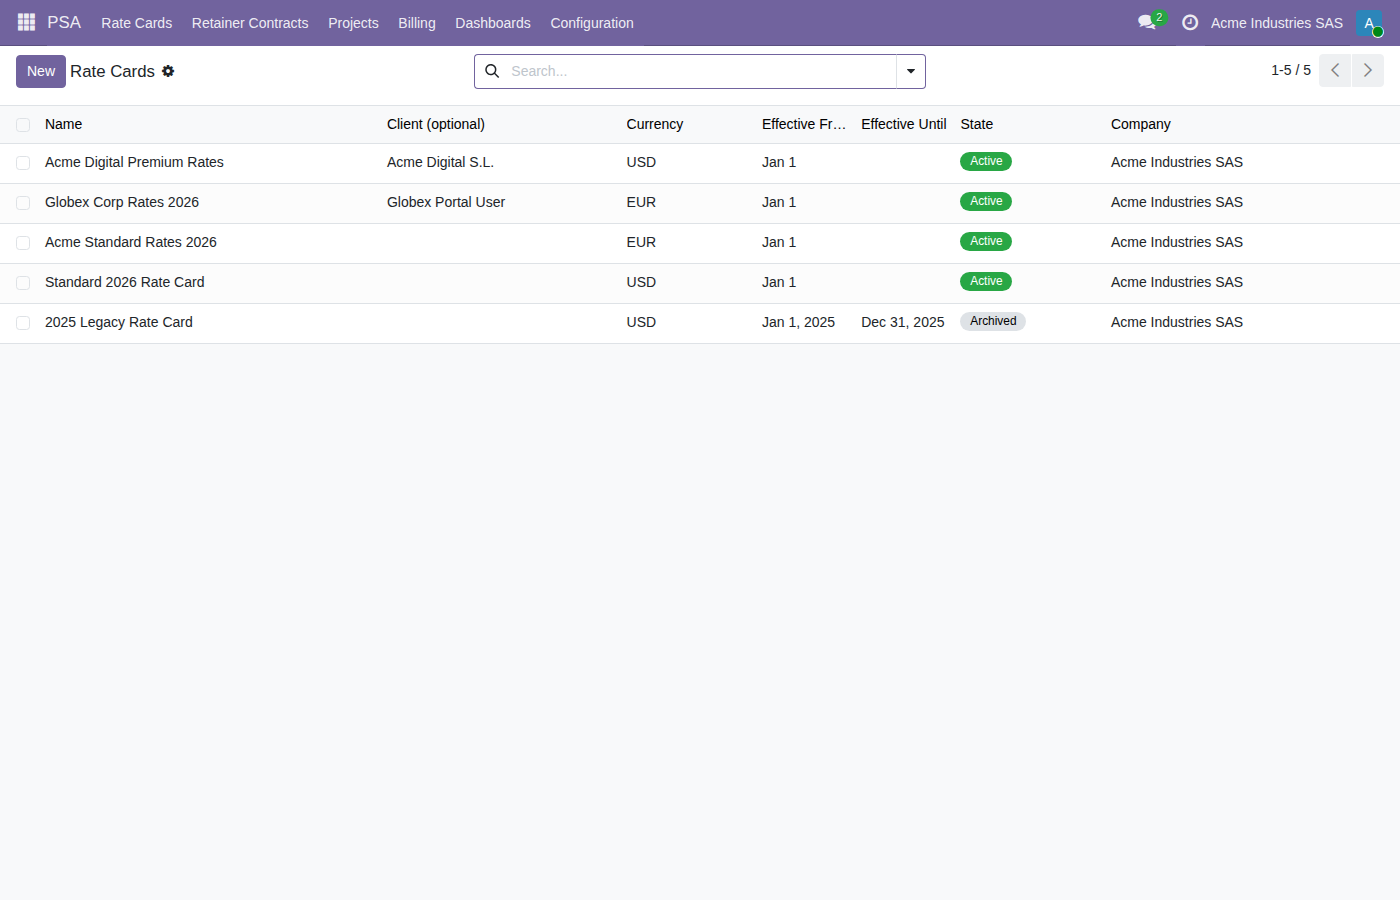Screen dimensions: 1400x900
Task: Click the Rate Cards gear actions icon
Action: point(168,71)
